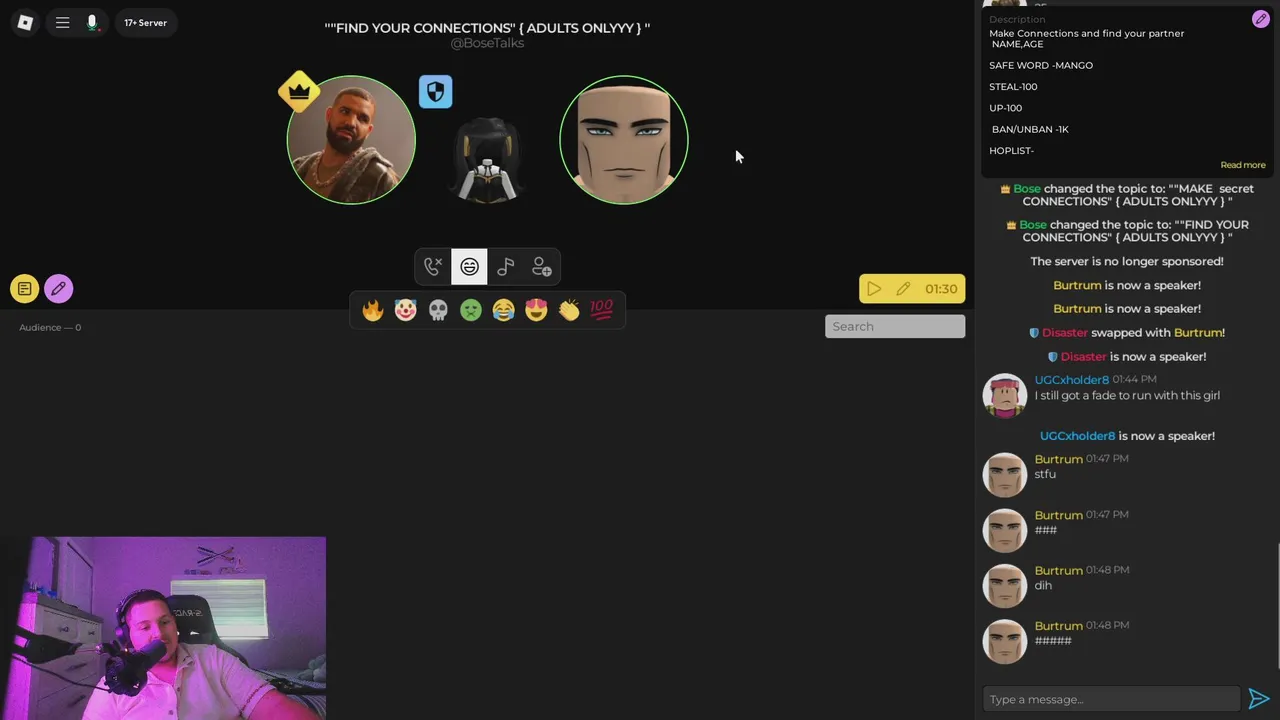This screenshot has width=1280, height=720.
Task: Click the 01:30 timer value
Action: 941,289
